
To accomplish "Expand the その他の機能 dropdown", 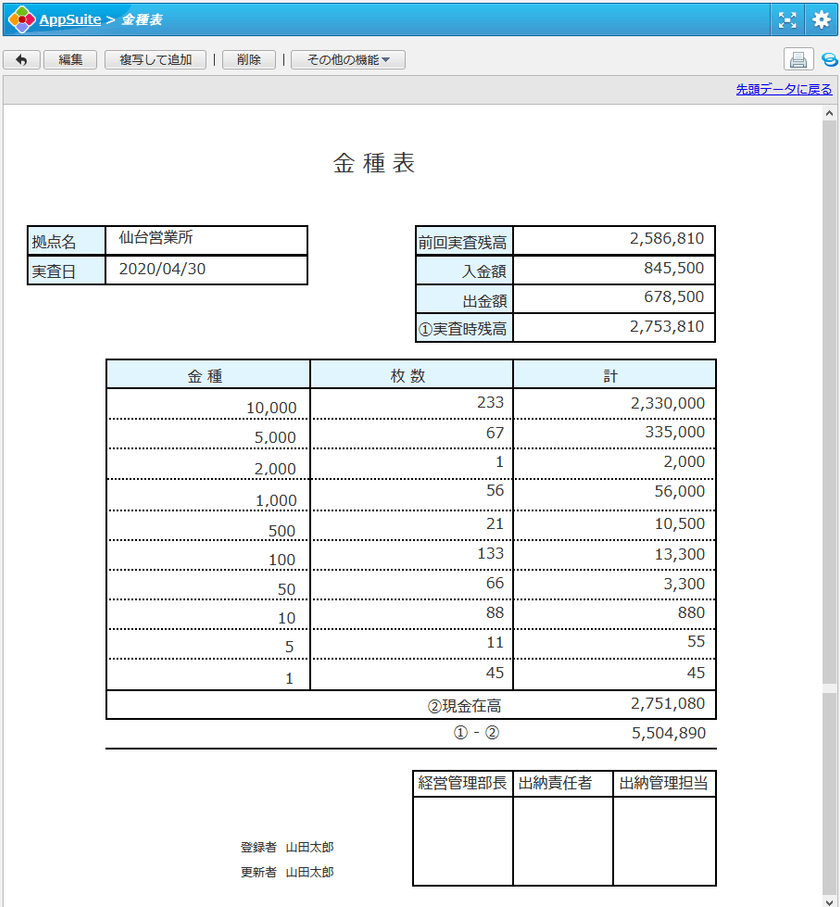I will pos(348,60).
